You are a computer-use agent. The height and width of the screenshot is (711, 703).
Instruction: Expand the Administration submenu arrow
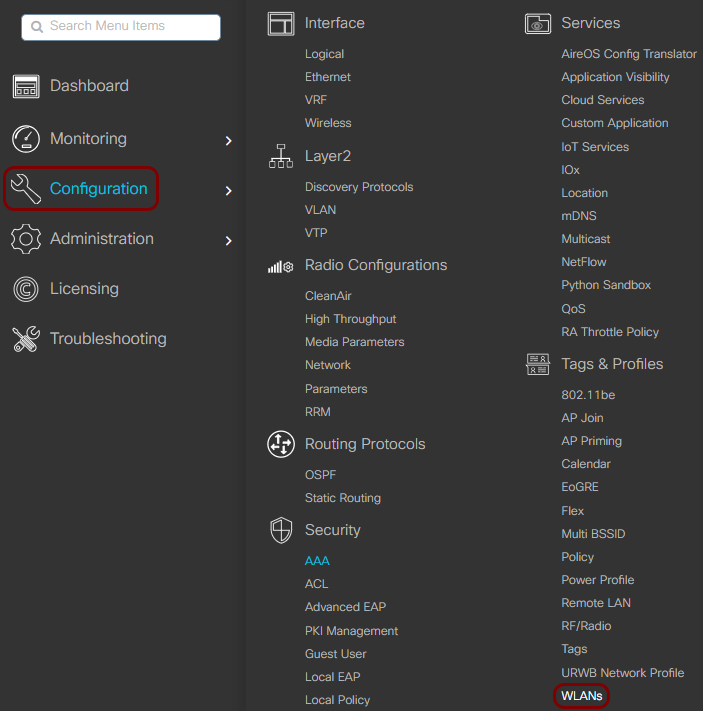[229, 241]
